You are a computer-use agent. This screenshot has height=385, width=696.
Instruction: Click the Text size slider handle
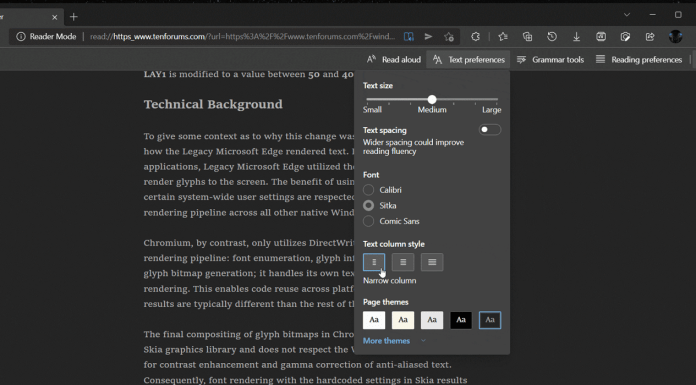[x=432, y=99]
